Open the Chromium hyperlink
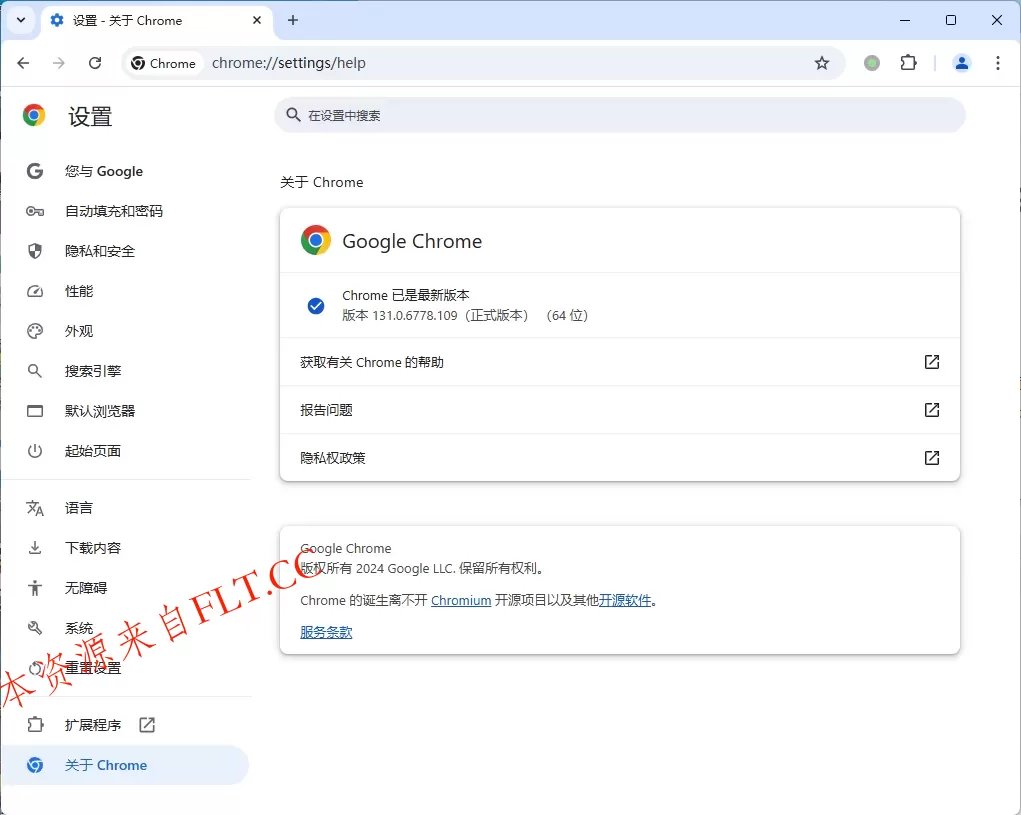The height and width of the screenshot is (815, 1021). [x=461, y=600]
